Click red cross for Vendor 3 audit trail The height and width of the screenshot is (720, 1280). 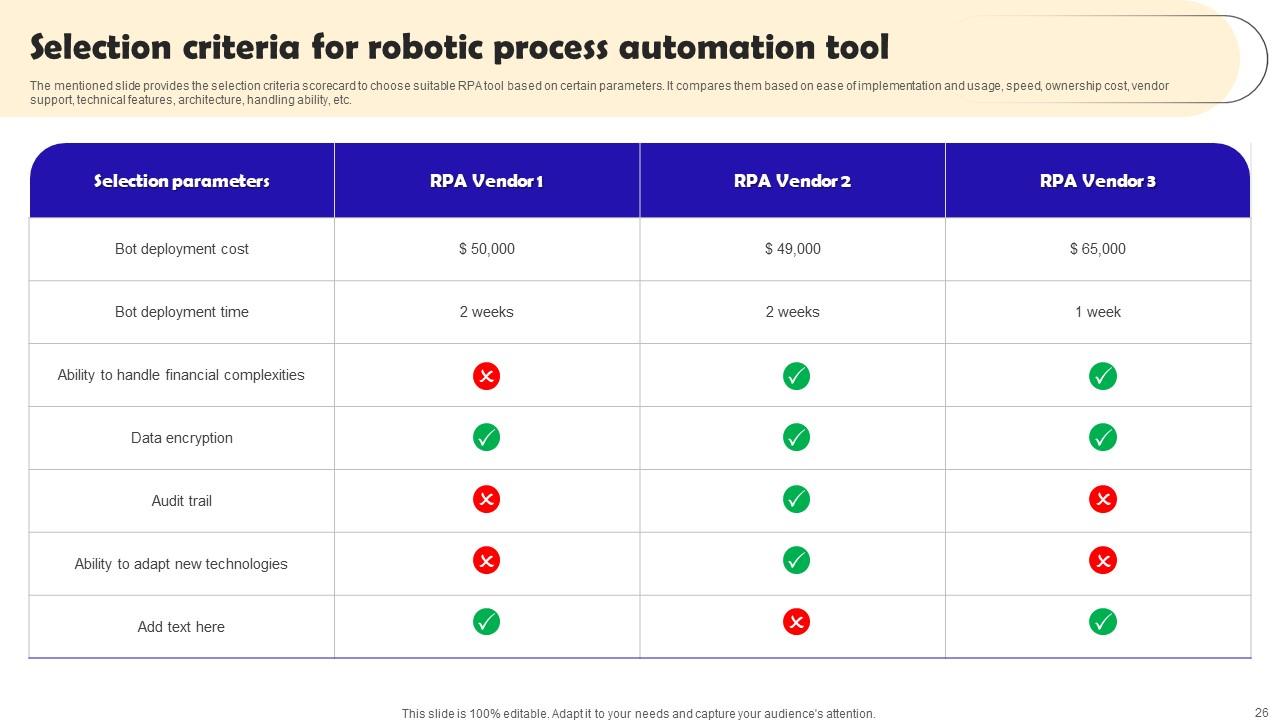pyautogui.click(x=1102, y=499)
